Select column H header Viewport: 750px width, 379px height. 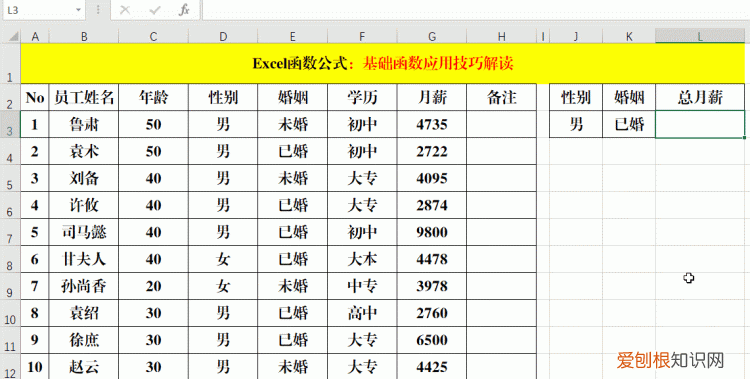[x=501, y=36]
